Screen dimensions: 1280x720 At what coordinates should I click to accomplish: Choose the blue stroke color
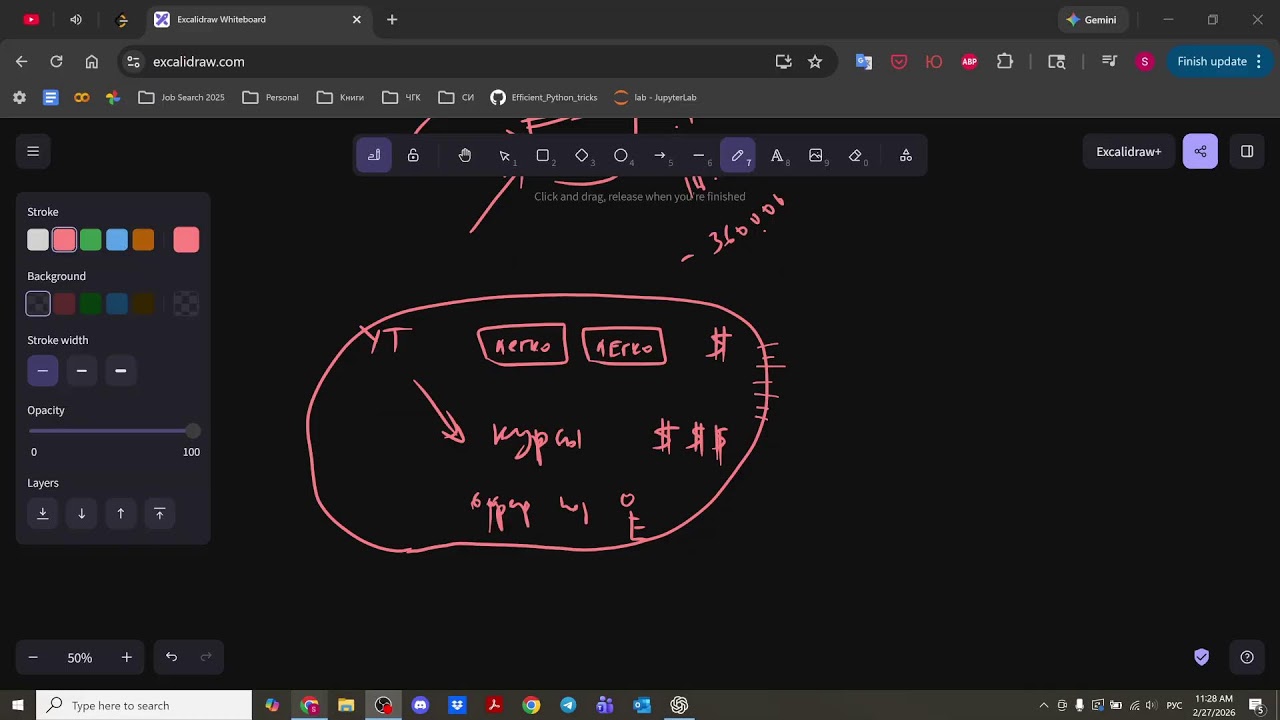[117, 240]
